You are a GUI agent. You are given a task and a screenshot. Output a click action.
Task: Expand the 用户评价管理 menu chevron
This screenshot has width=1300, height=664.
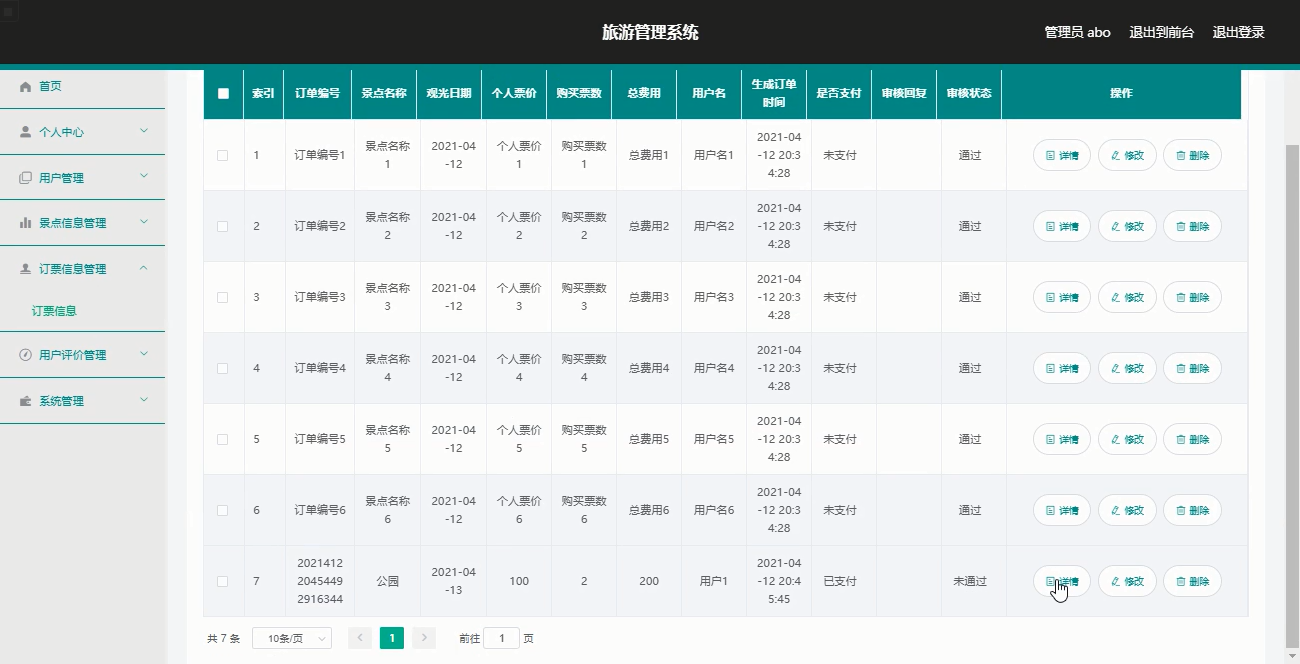tap(144, 354)
